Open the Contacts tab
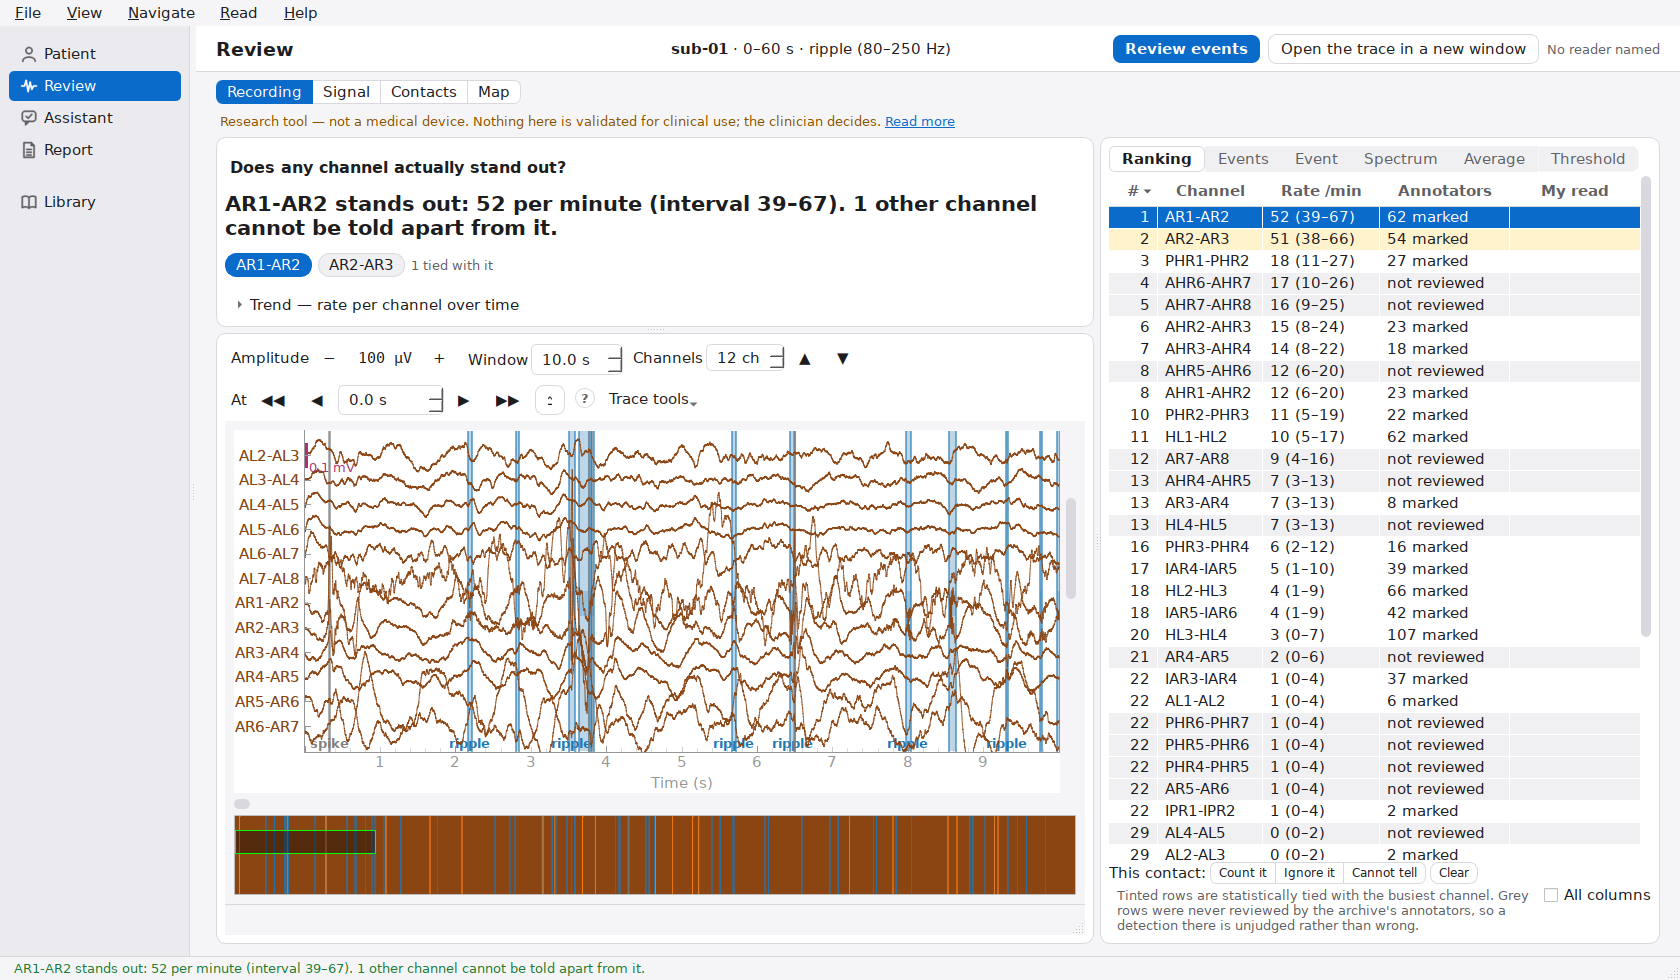This screenshot has width=1680, height=980. (x=423, y=92)
